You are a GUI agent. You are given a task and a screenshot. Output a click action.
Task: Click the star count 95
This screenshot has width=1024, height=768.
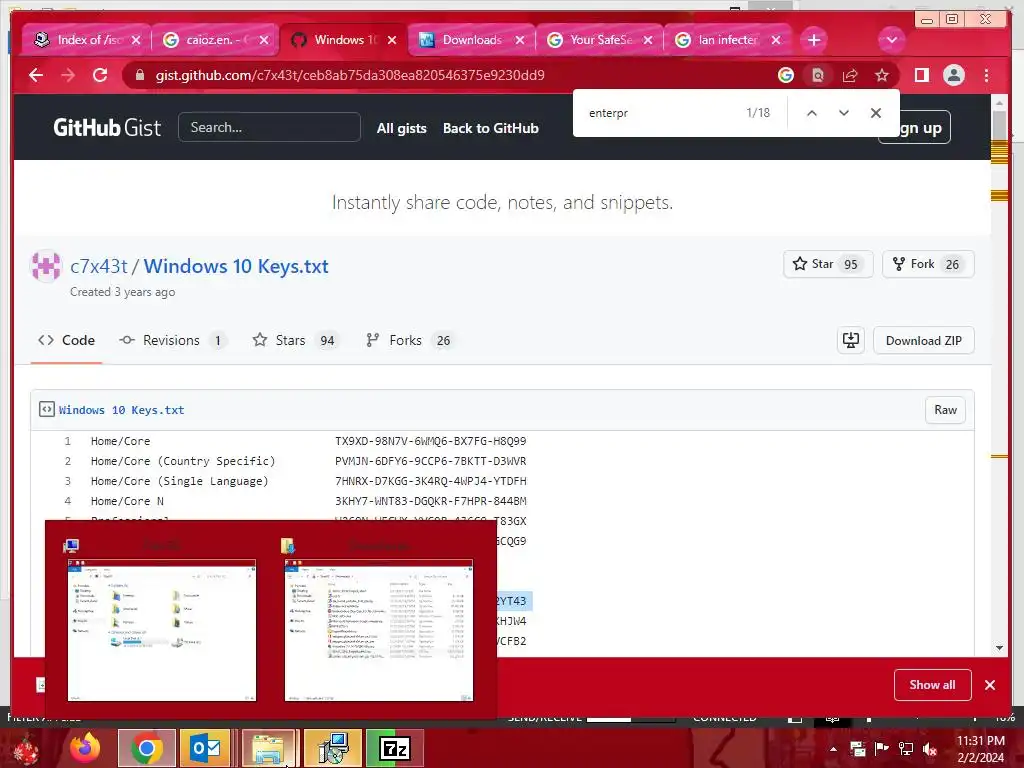click(x=850, y=264)
